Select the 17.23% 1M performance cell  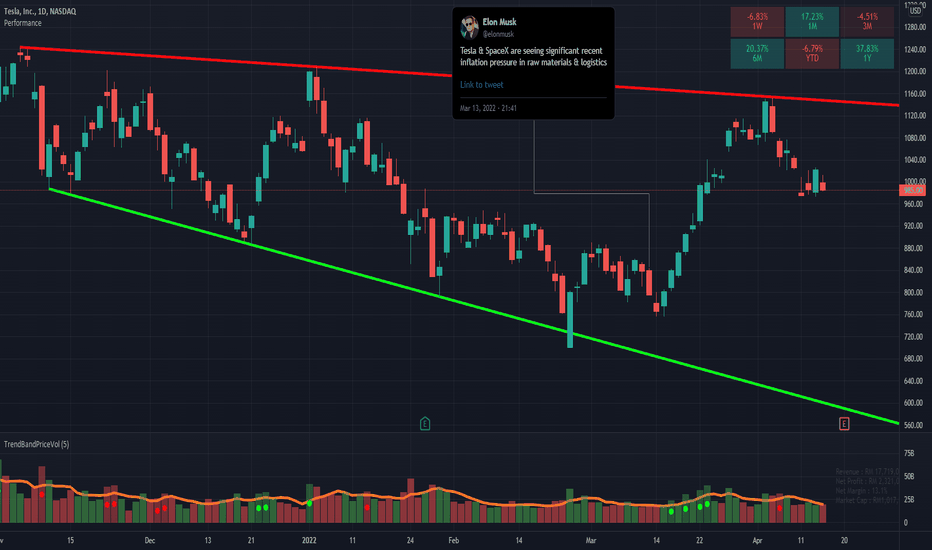coord(812,21)
